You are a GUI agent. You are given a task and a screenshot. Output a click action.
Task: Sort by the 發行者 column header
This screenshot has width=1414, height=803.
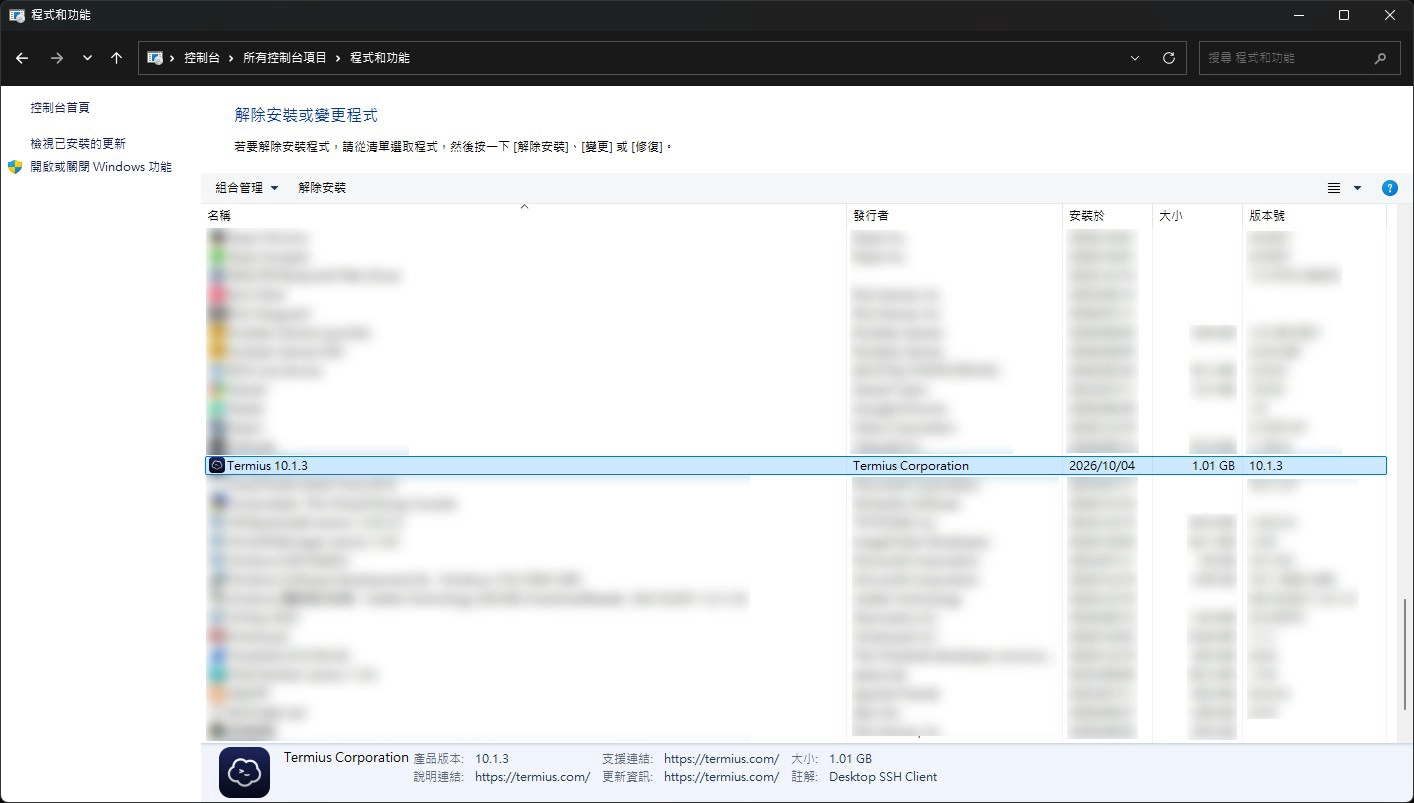(954, 216)
